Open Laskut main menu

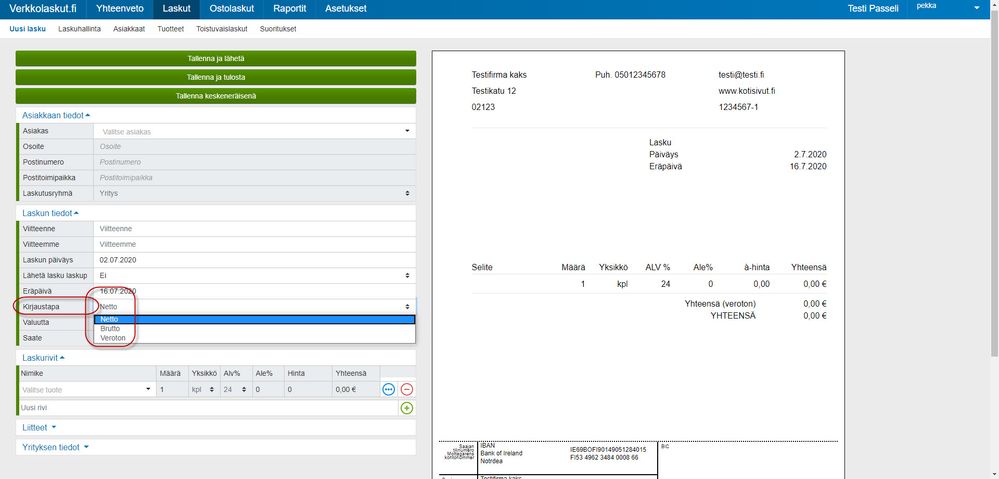click(x=176, y=9)
